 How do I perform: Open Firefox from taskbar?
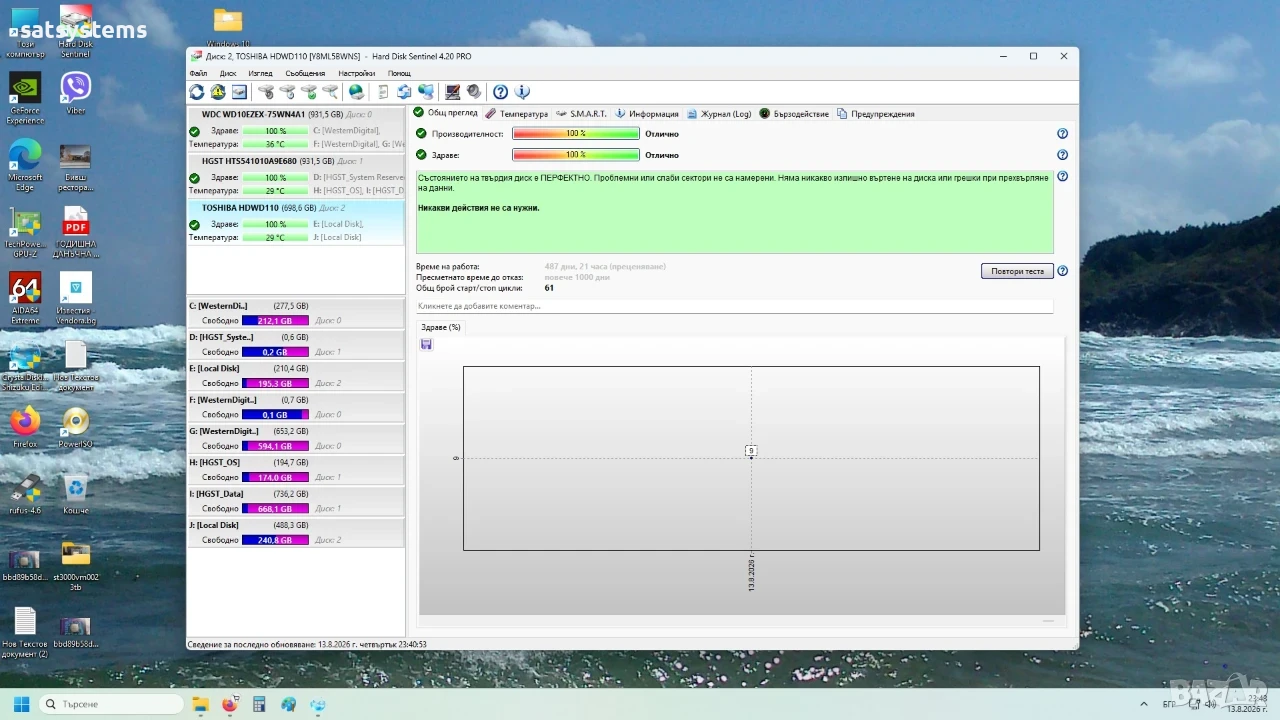(x=229, y=704)
